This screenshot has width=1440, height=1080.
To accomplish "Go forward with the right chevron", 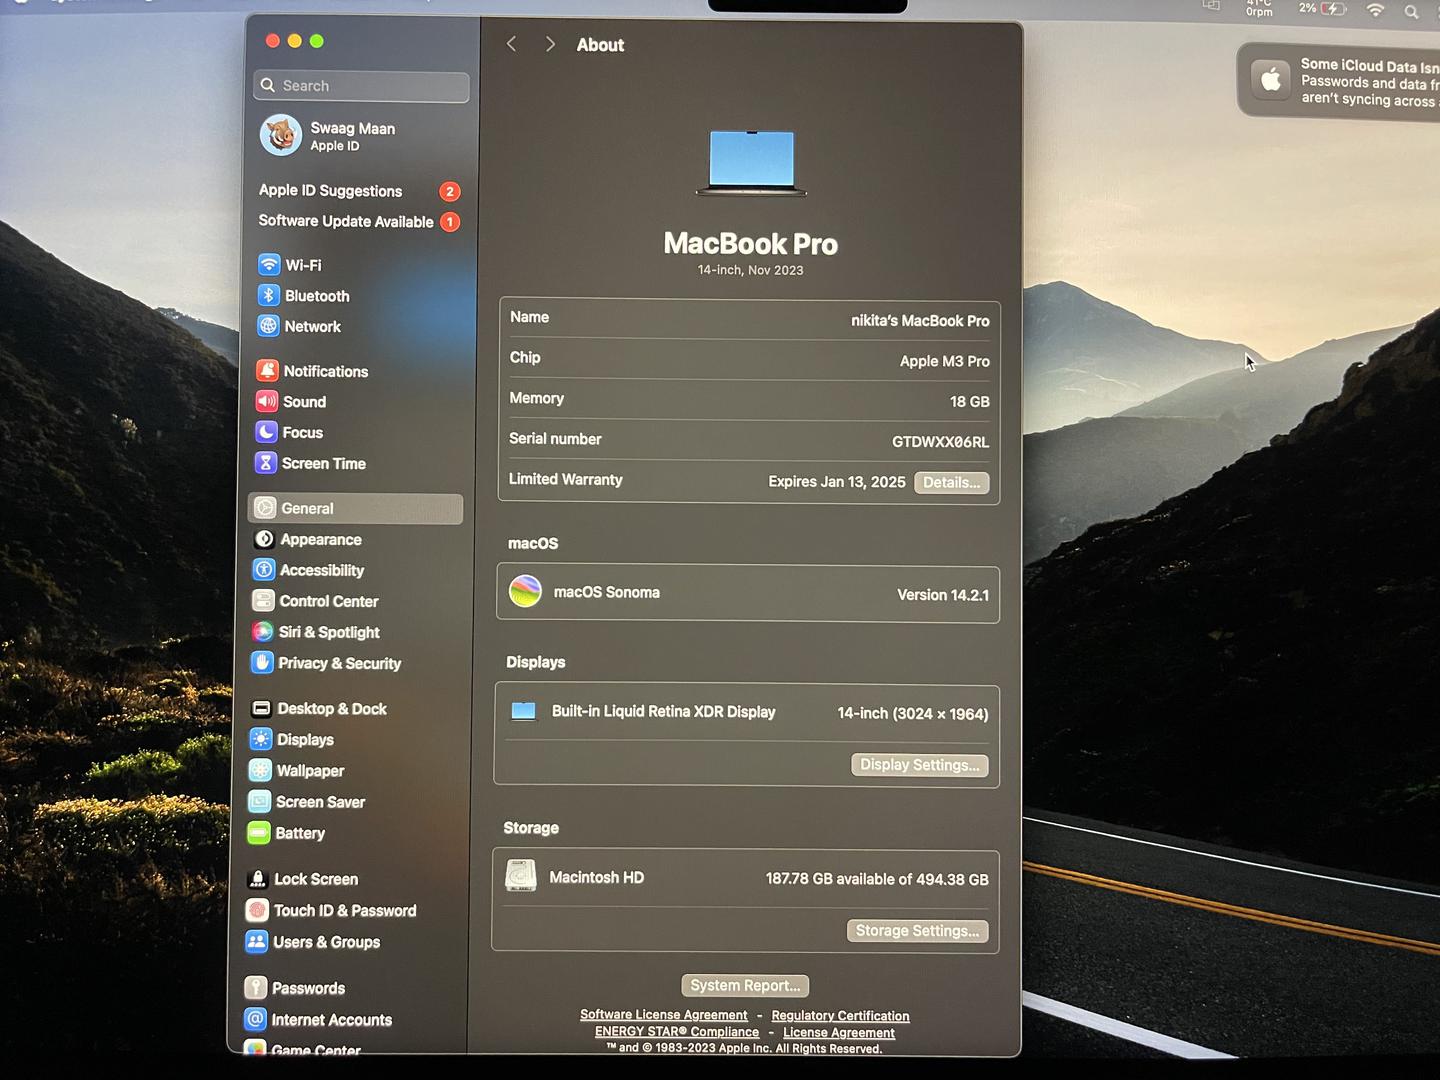I will 550,44.
